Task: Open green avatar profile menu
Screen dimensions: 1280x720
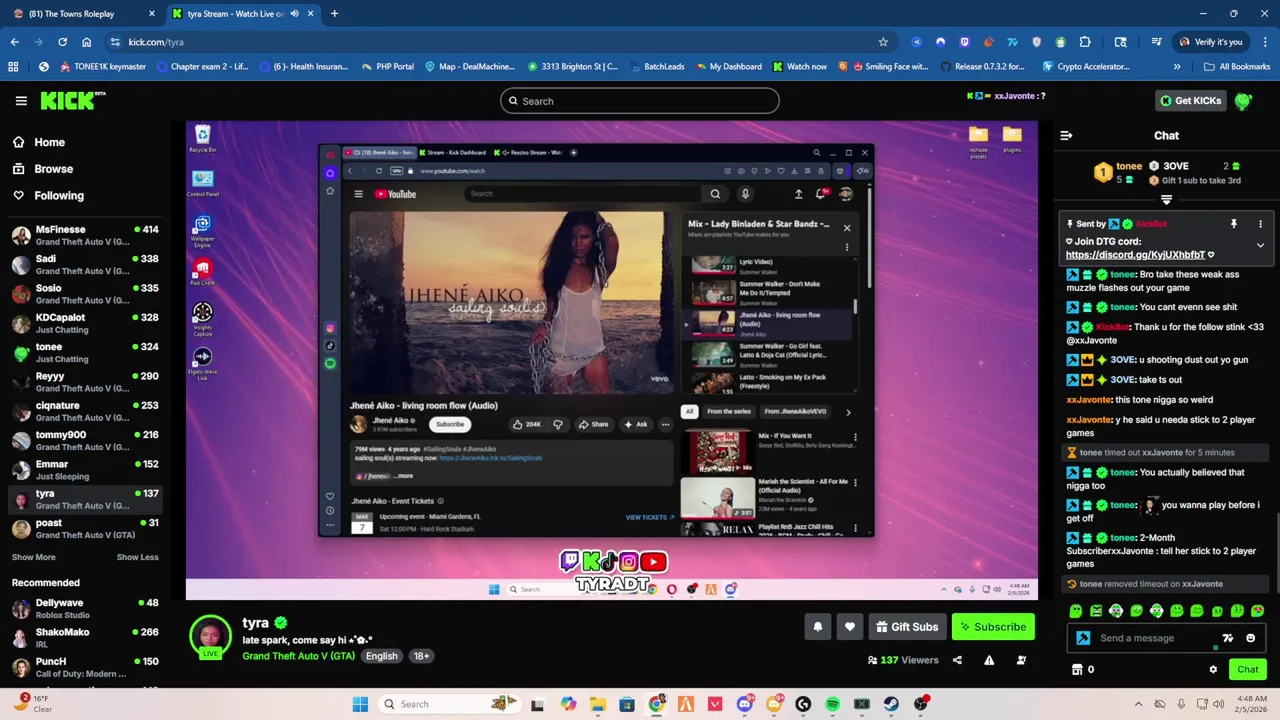Action: pos(1243,100)
